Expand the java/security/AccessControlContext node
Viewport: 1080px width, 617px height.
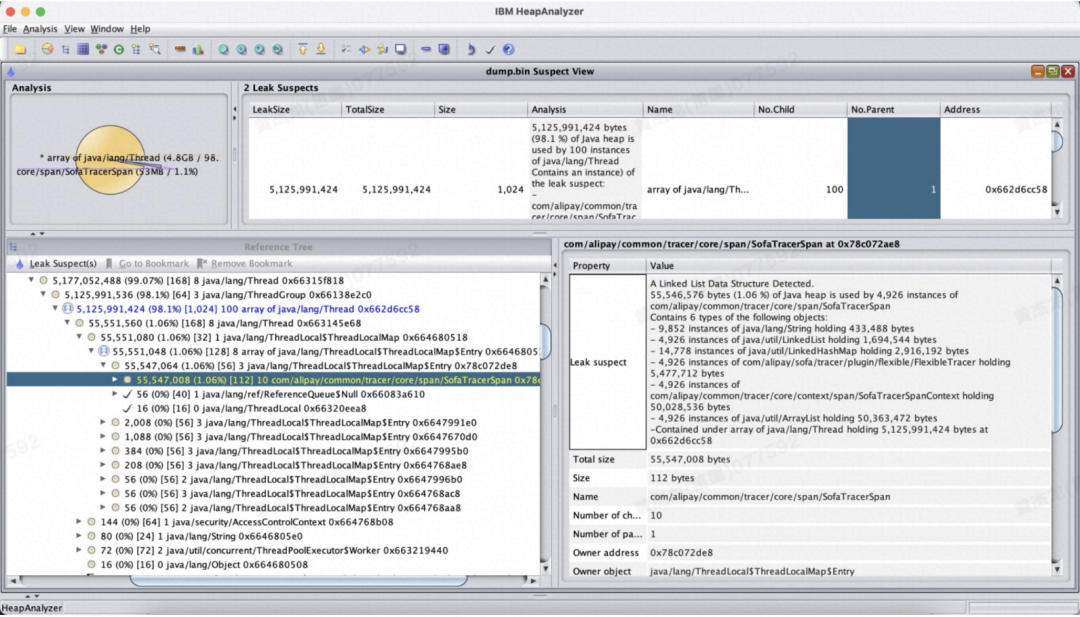click(x=79, y=522)
